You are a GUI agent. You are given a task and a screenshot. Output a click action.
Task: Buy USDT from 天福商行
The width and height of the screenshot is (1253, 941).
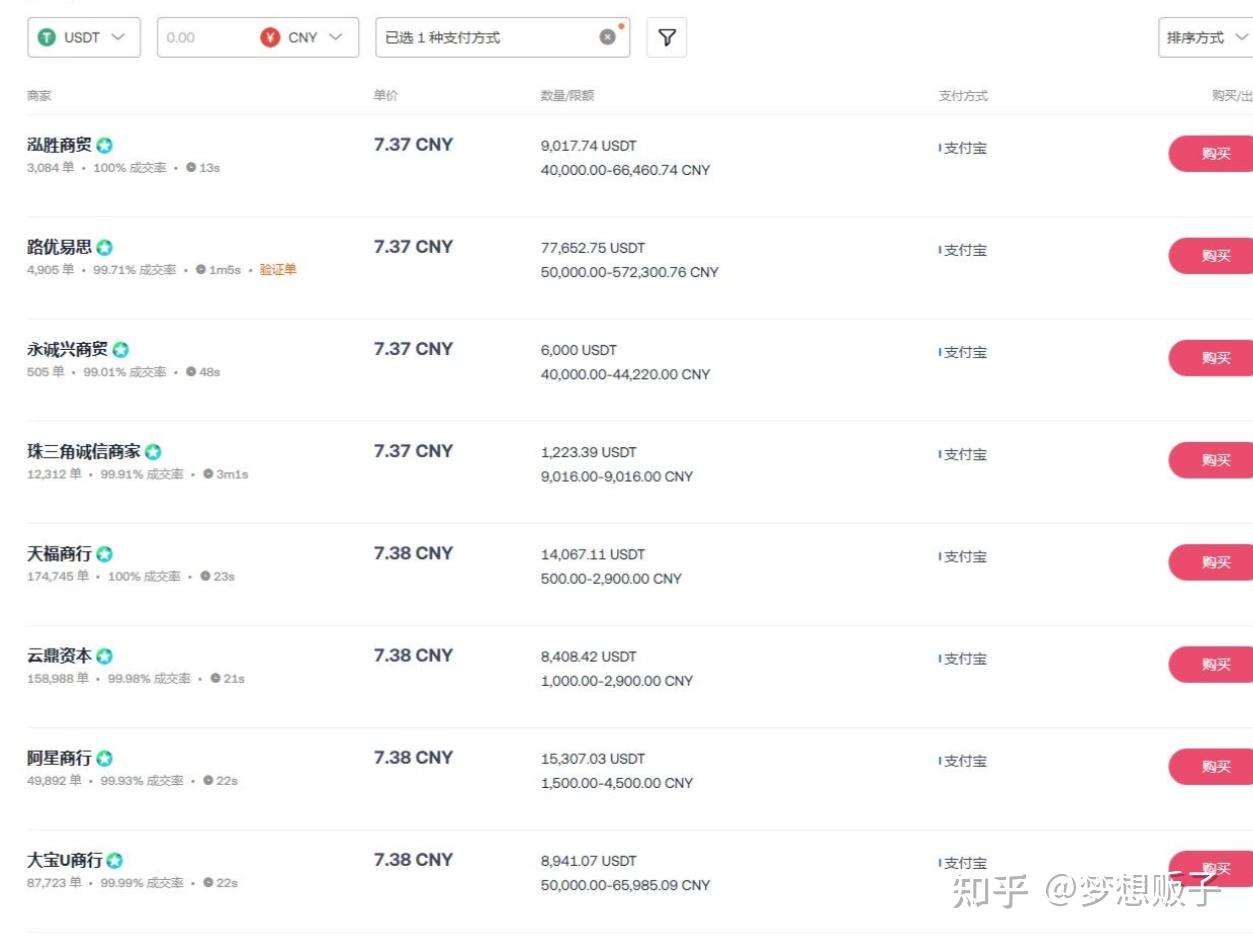[x=1214, y=563]
